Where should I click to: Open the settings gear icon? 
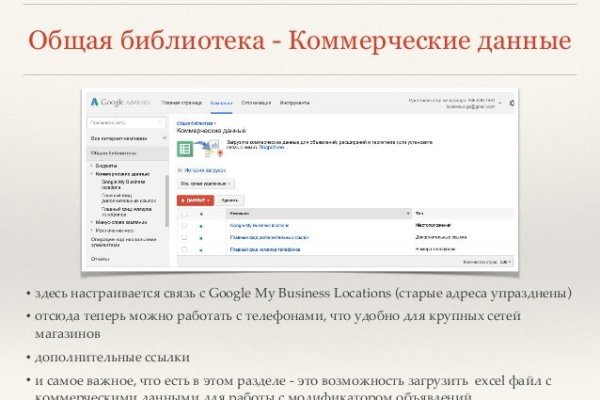click(x=511, y=103)
